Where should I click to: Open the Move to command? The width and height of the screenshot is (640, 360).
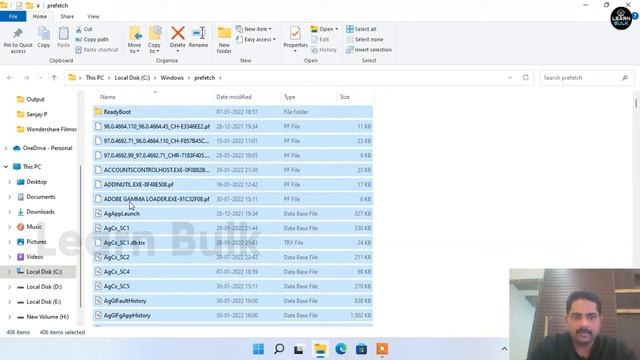pos(134,40)
